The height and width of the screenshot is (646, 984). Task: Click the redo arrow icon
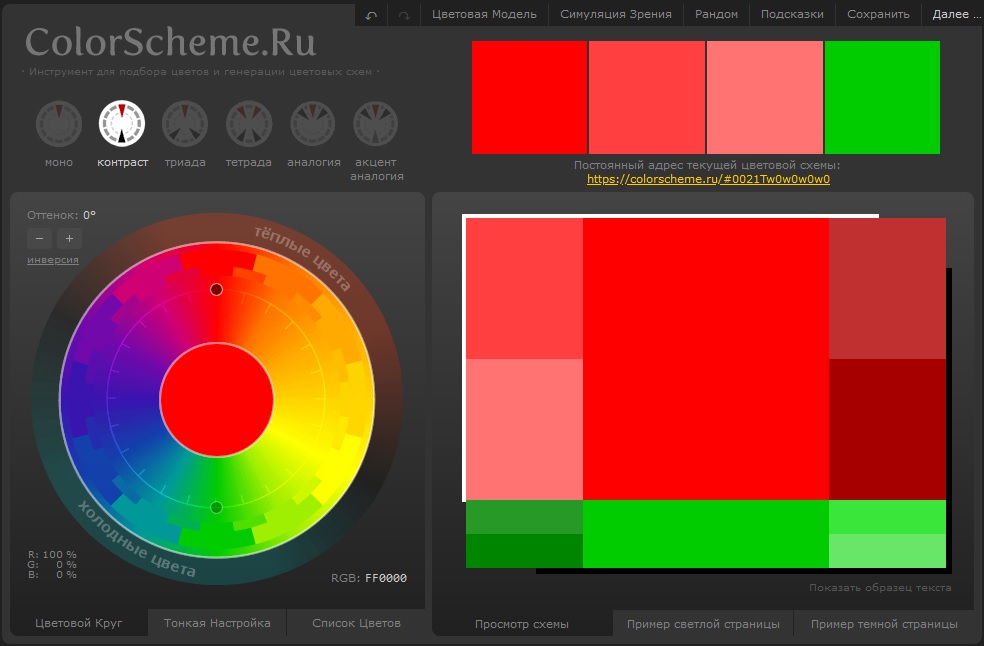pyautogui.click(x=404, y=15)
